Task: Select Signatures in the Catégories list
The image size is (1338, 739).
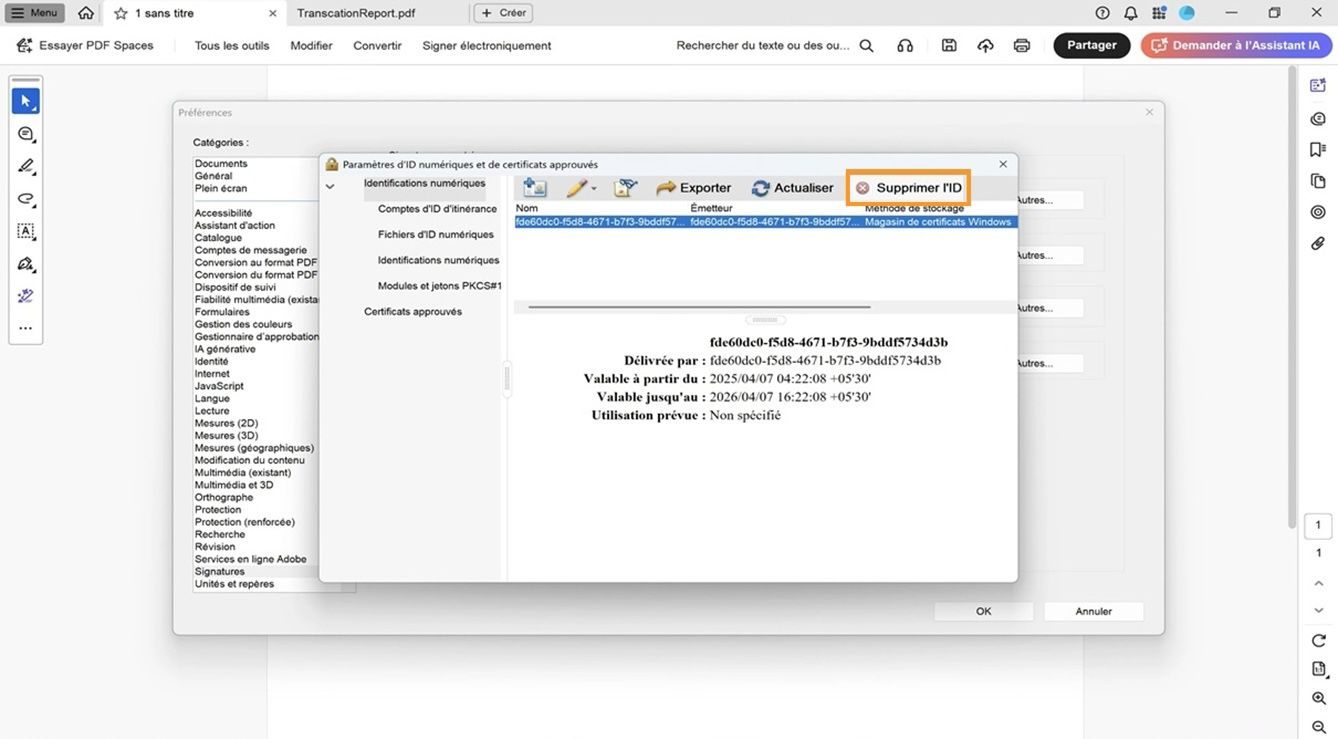Action: tap(220, 571)
